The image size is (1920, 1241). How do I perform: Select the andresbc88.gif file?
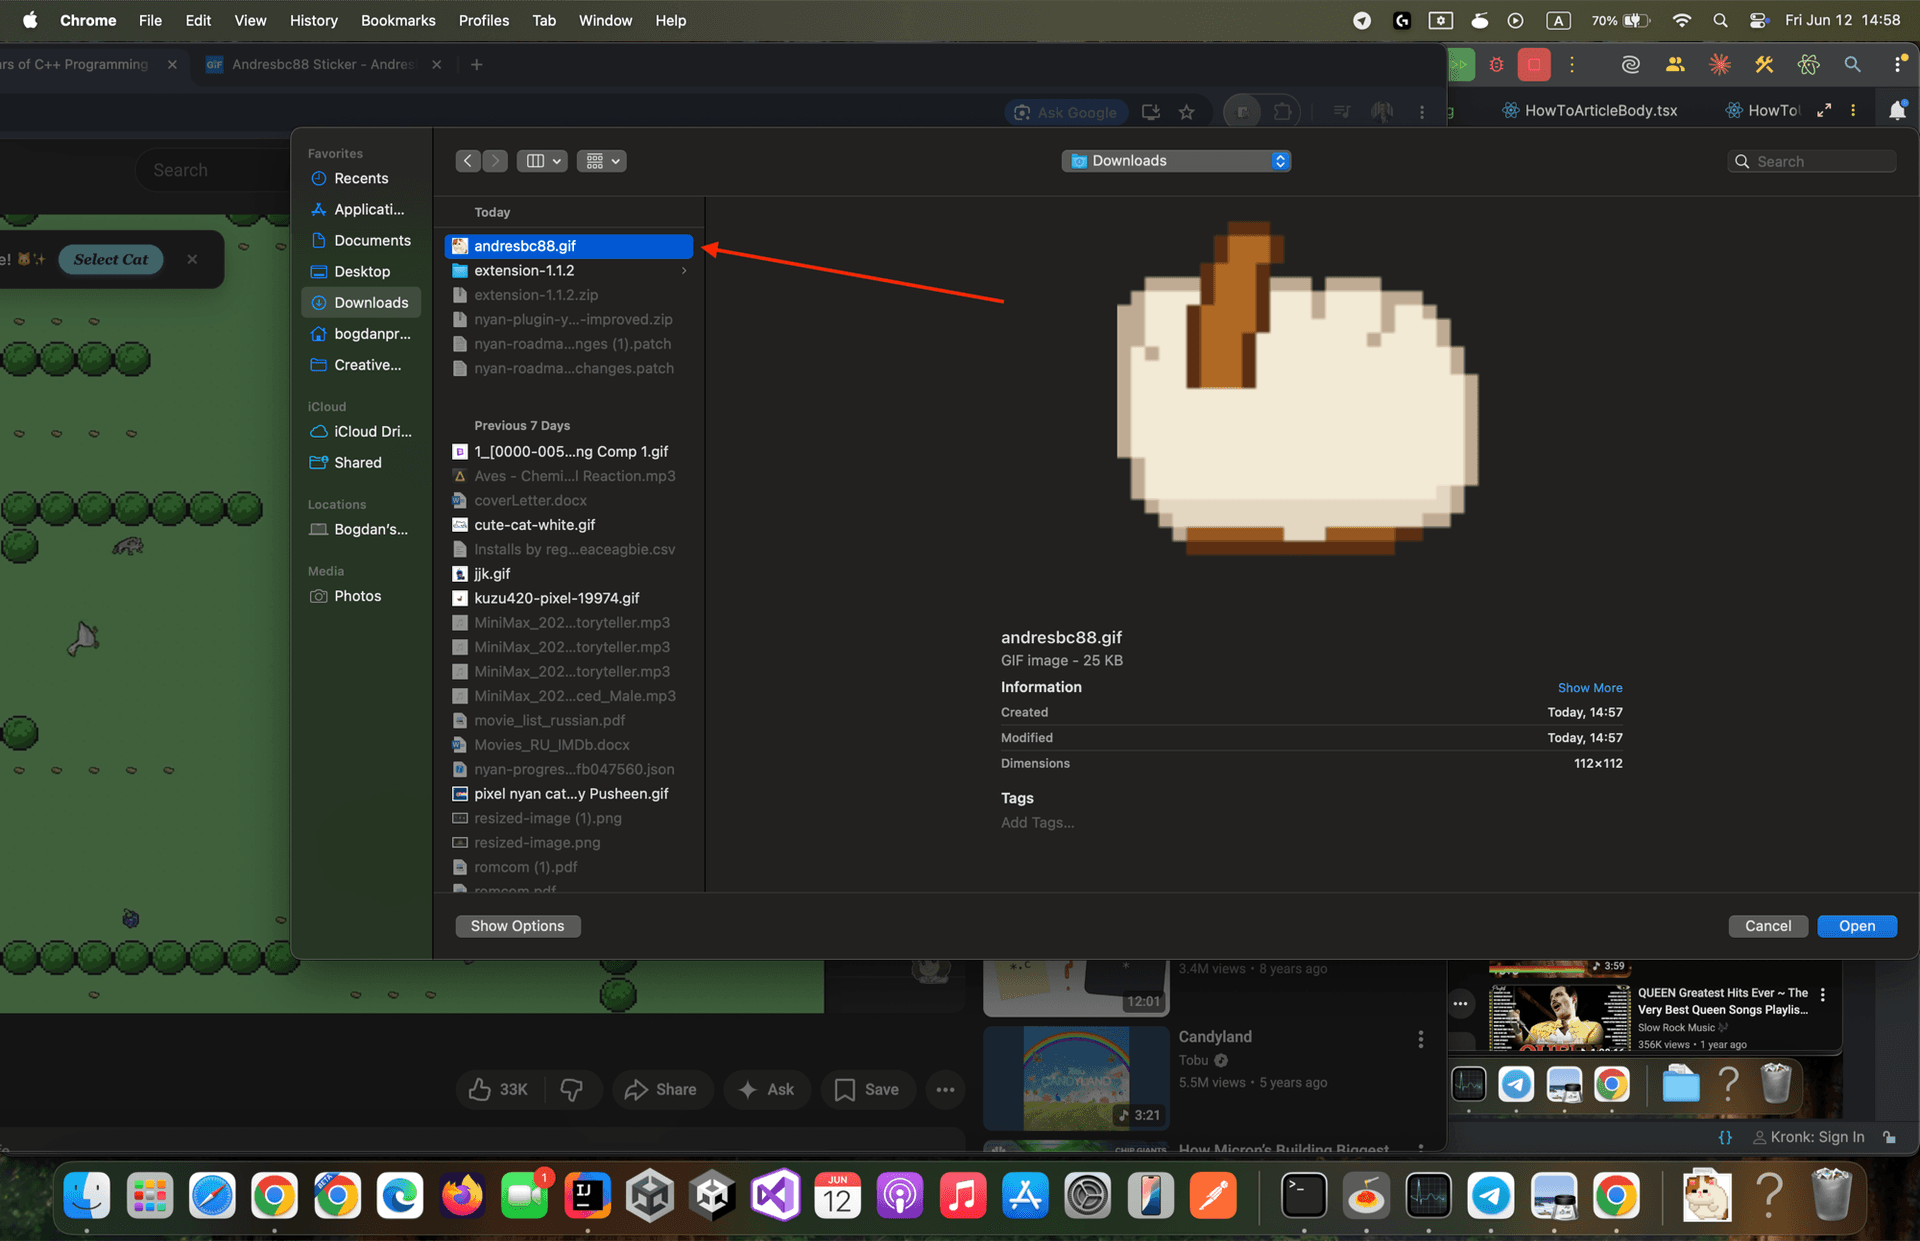coord(569,246)
